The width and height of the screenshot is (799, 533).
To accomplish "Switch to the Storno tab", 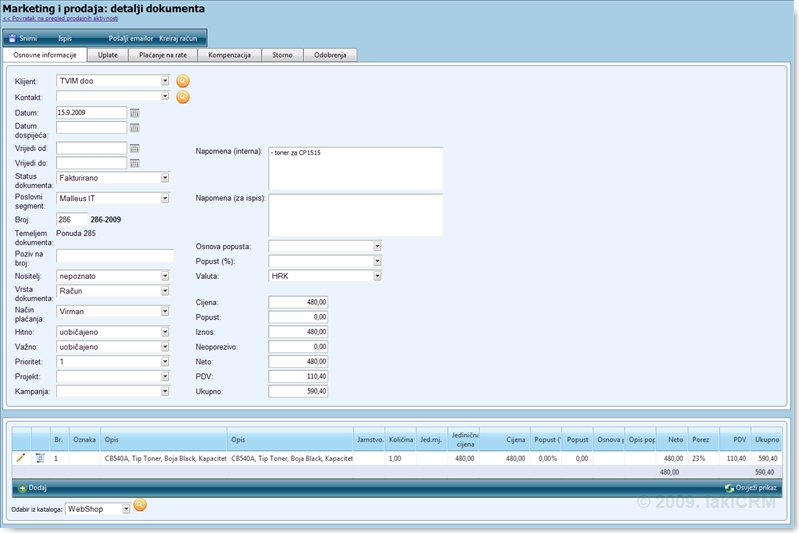I will coord(282,55).
